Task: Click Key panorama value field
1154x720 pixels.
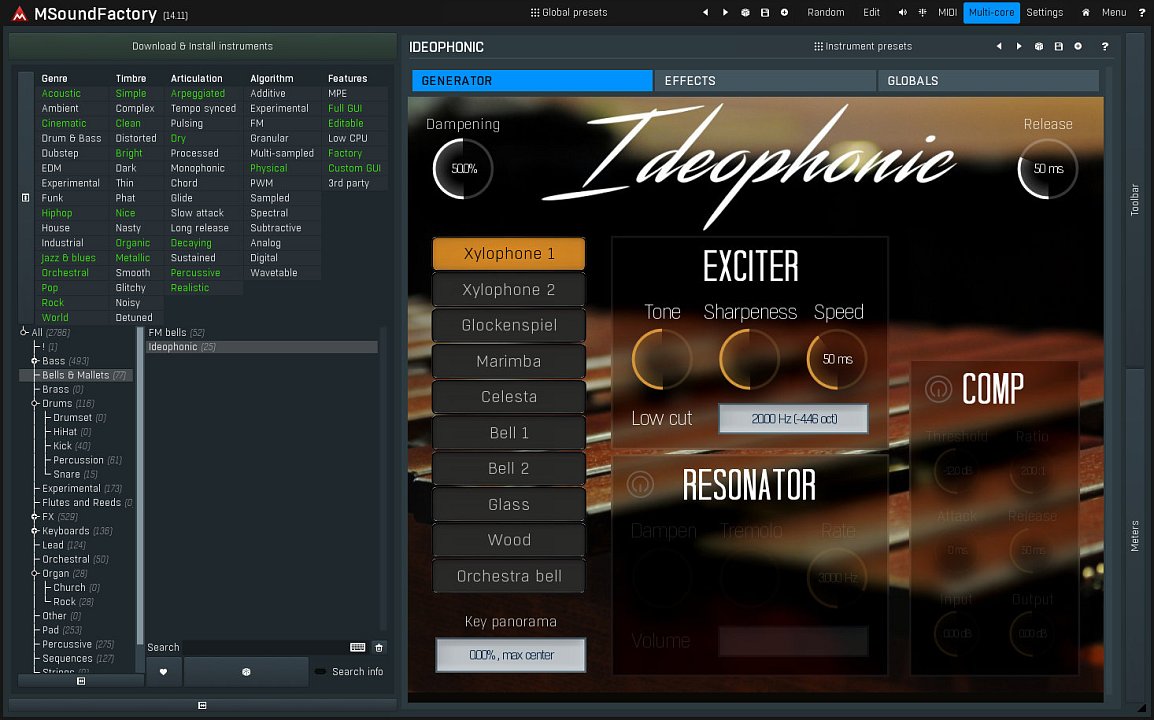Action: 511,654
